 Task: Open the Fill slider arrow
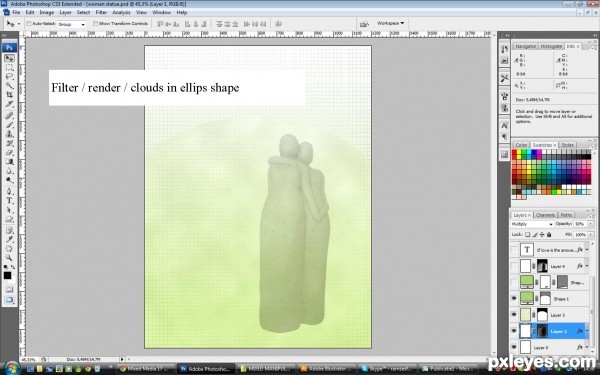(591, 235)
